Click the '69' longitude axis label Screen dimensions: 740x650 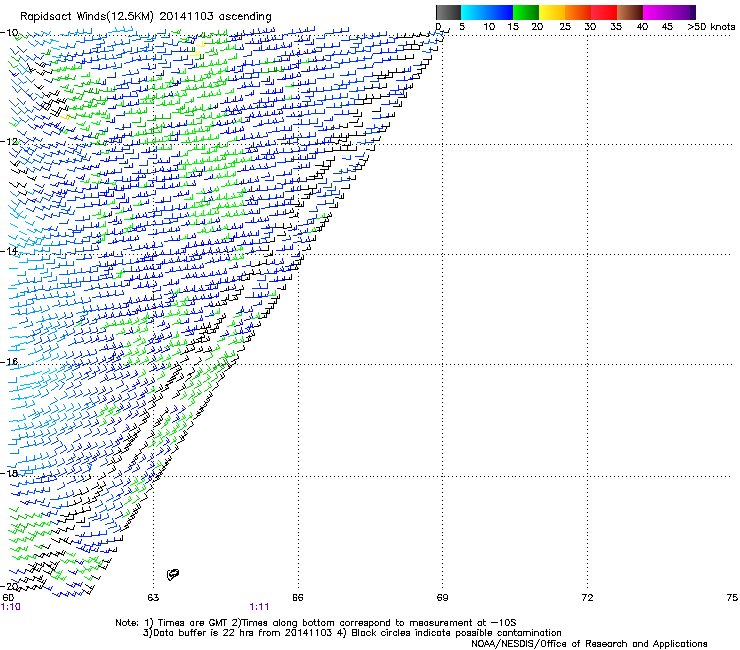[x=442, y=598]
